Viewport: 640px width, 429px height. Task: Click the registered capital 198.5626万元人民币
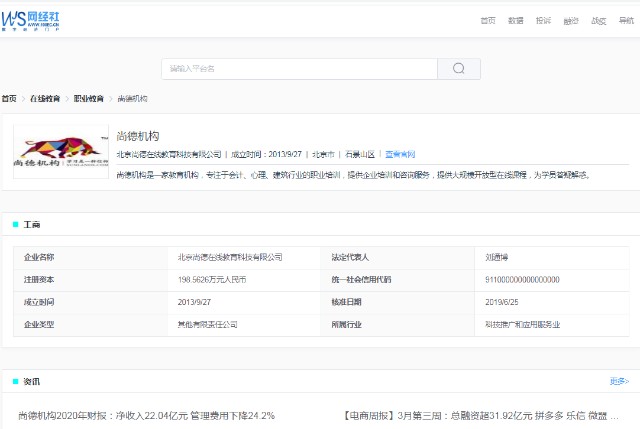click(x=212, y=280)
